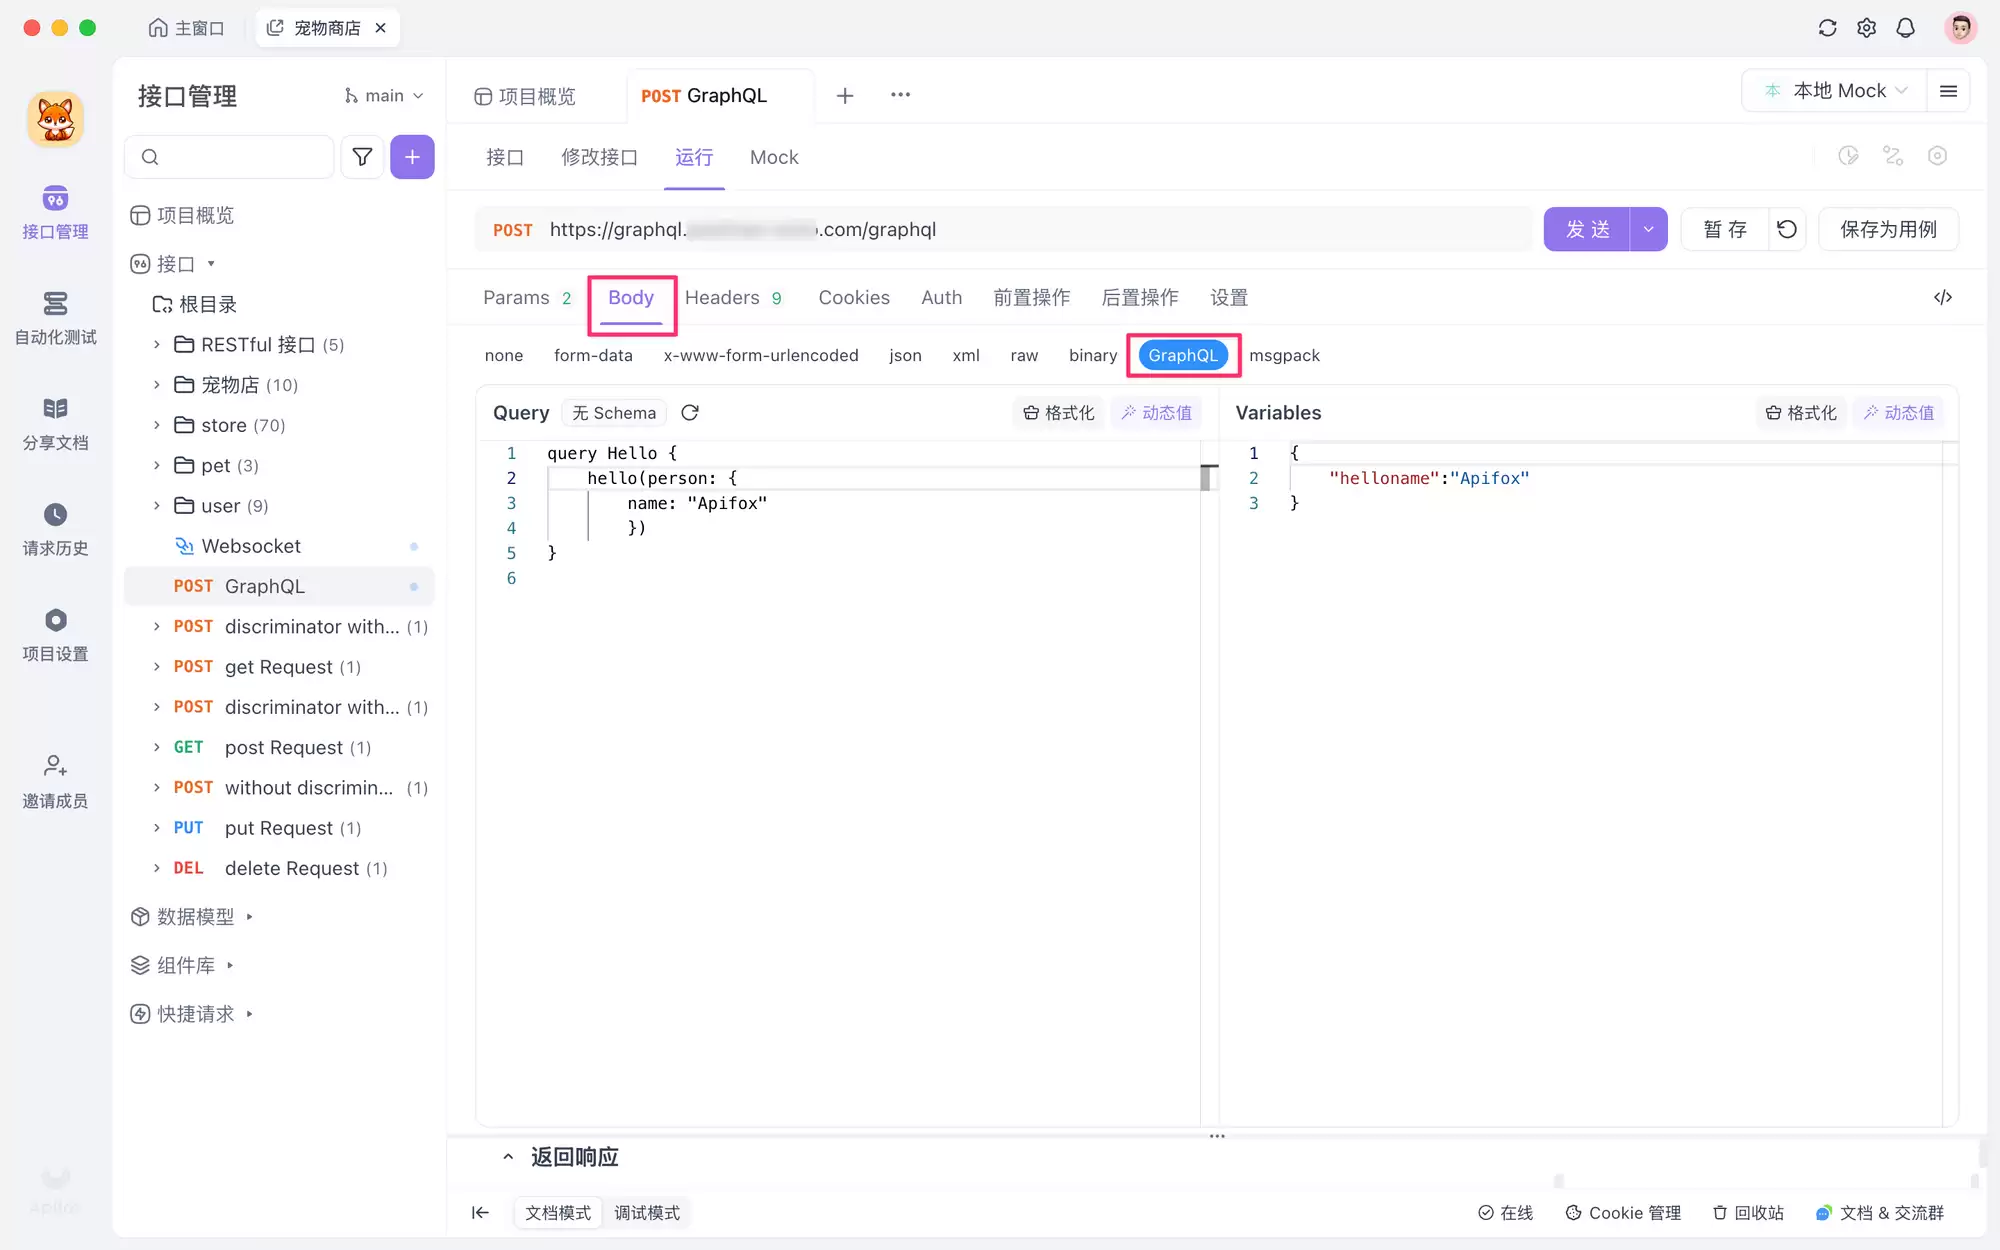Click the generate code icon
Viewport: 2000px width, 1250px height.
(1942, 297)
